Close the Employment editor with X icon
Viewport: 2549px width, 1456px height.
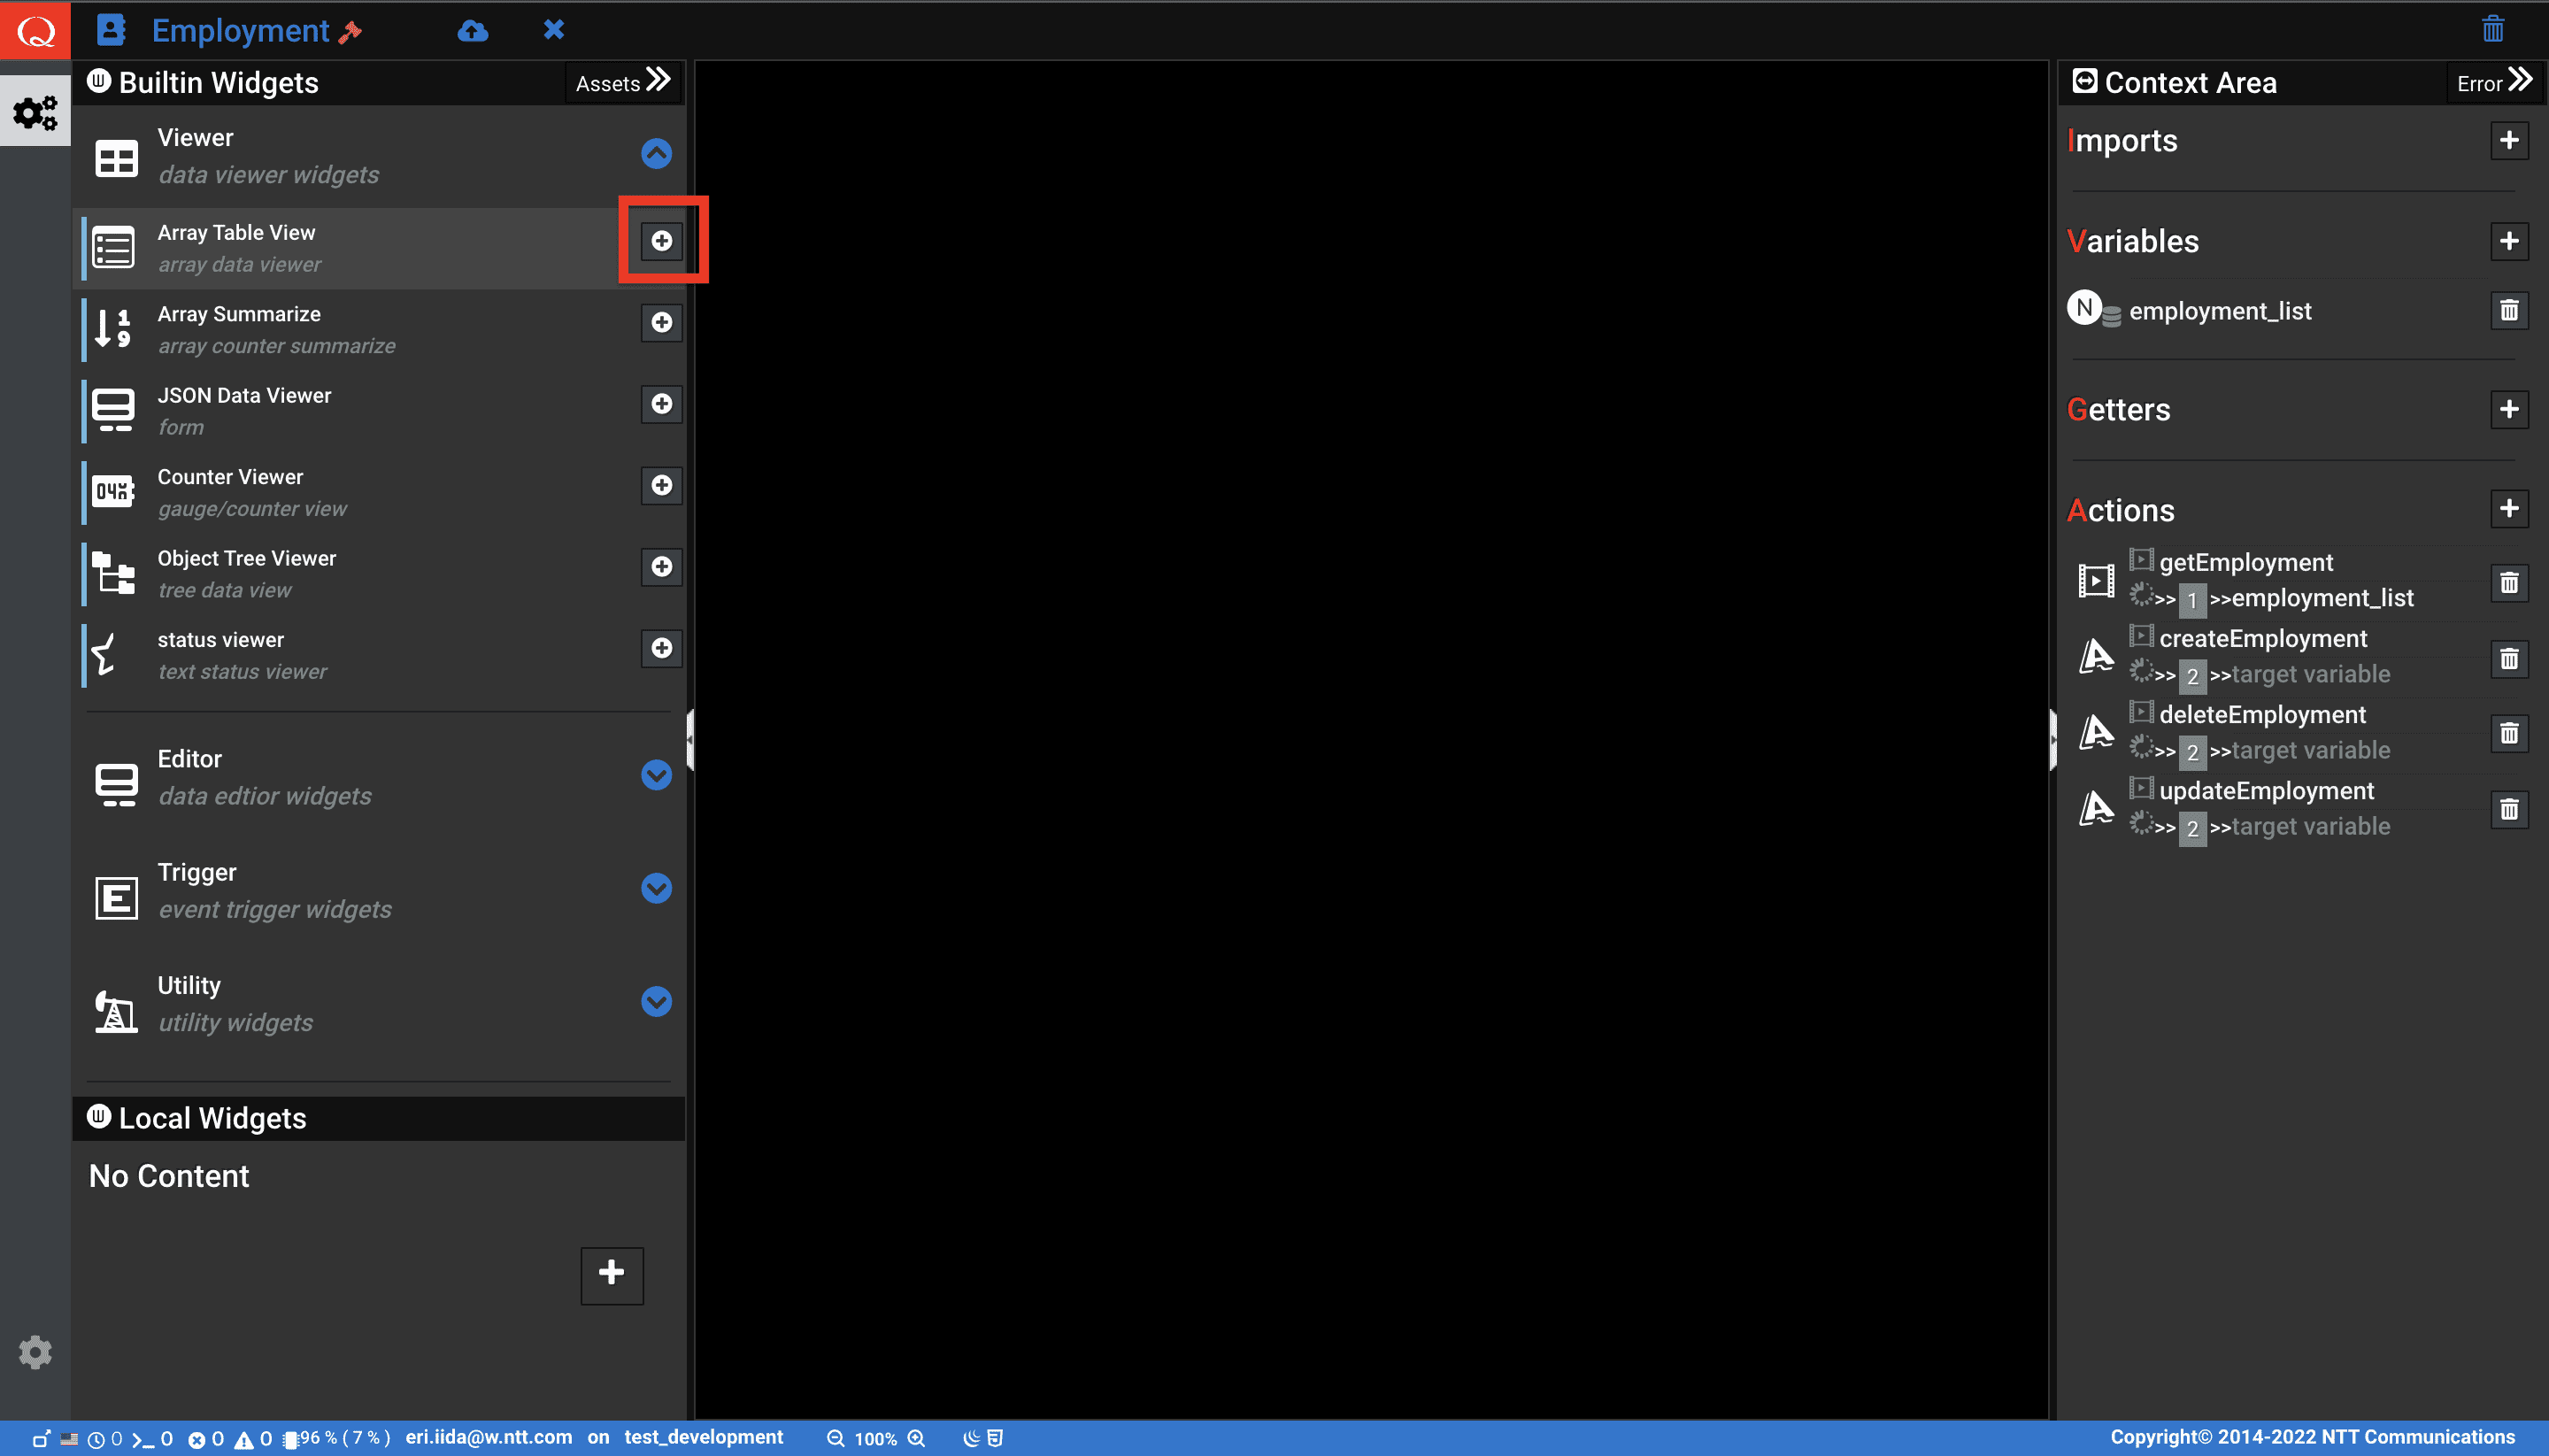pyautogui.click(x=554, y=29)
